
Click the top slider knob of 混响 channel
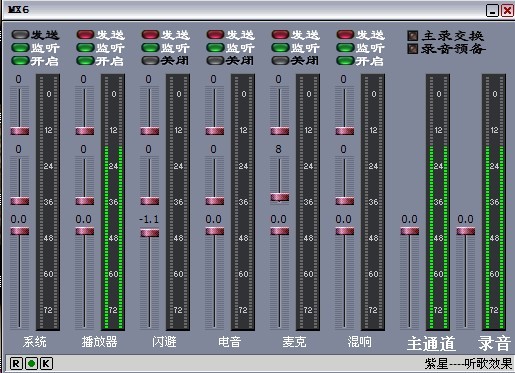click(345, 131)
